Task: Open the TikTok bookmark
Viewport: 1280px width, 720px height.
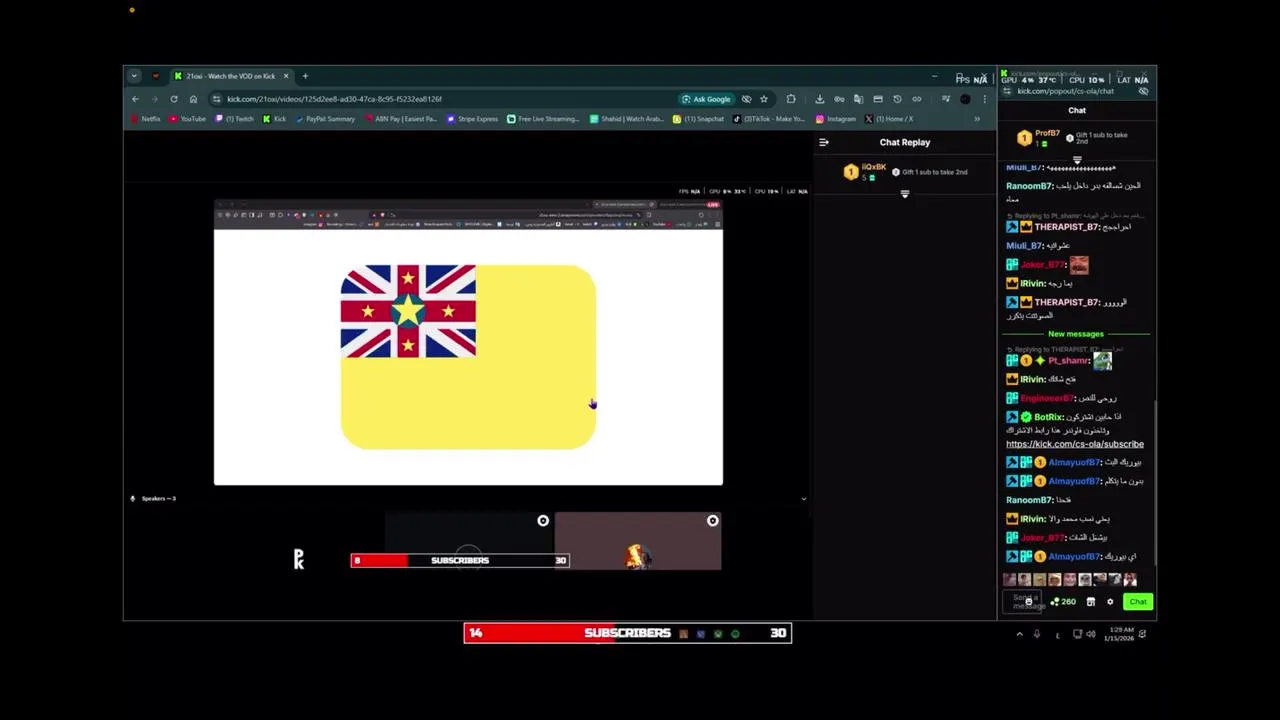Action: (x=769, y=119)
